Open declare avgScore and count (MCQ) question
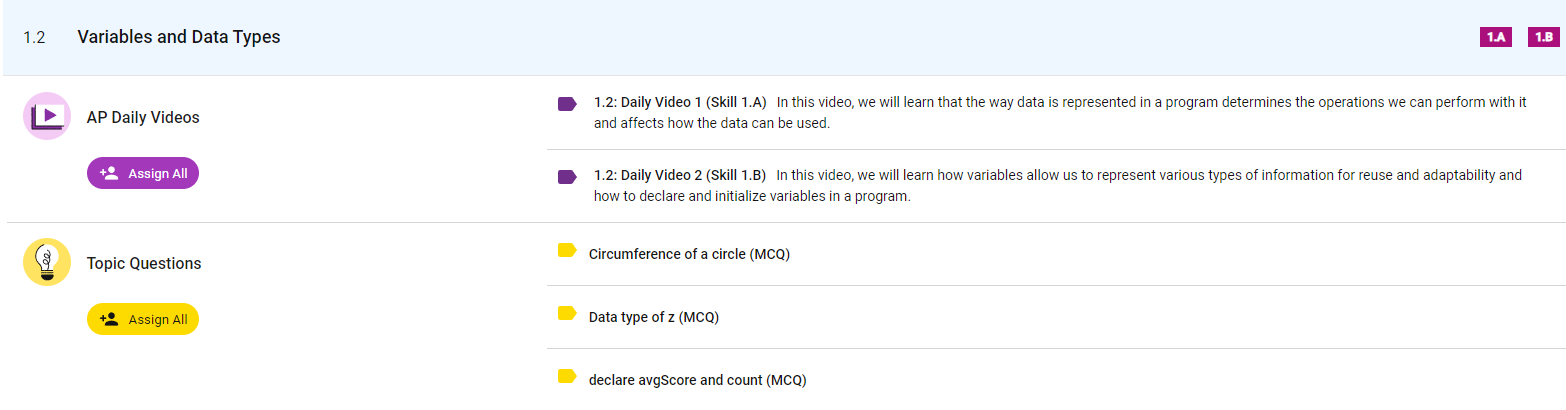 point(697,380)
